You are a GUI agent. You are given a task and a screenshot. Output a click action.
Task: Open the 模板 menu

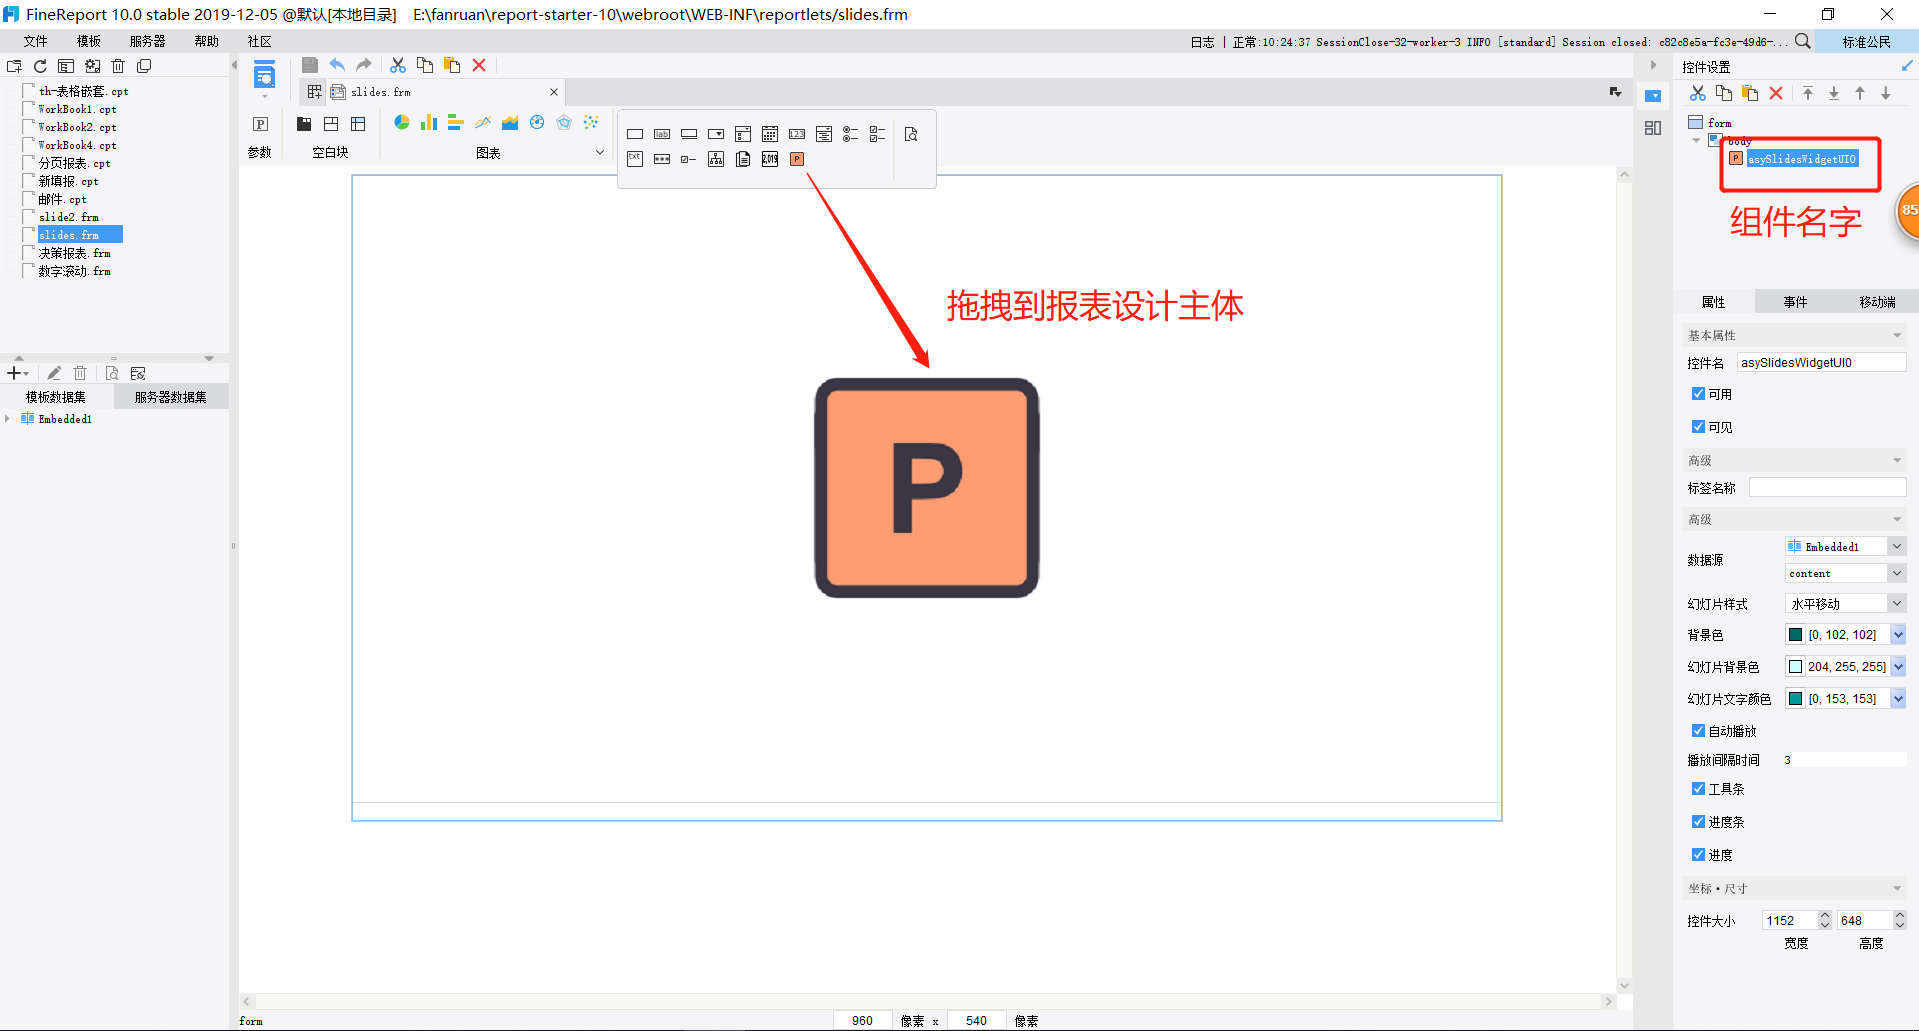click(x=89, y=41)
